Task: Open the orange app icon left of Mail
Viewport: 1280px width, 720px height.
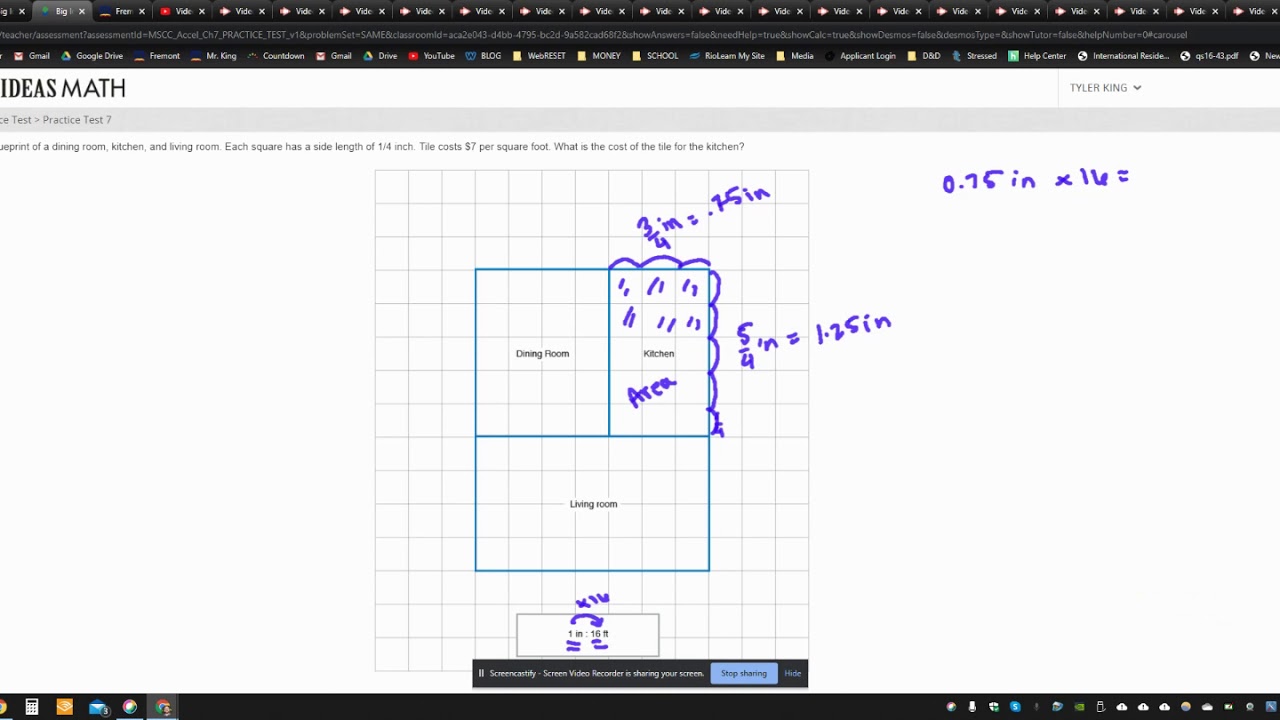Action: pyautogui.click(x=65, y=707)
